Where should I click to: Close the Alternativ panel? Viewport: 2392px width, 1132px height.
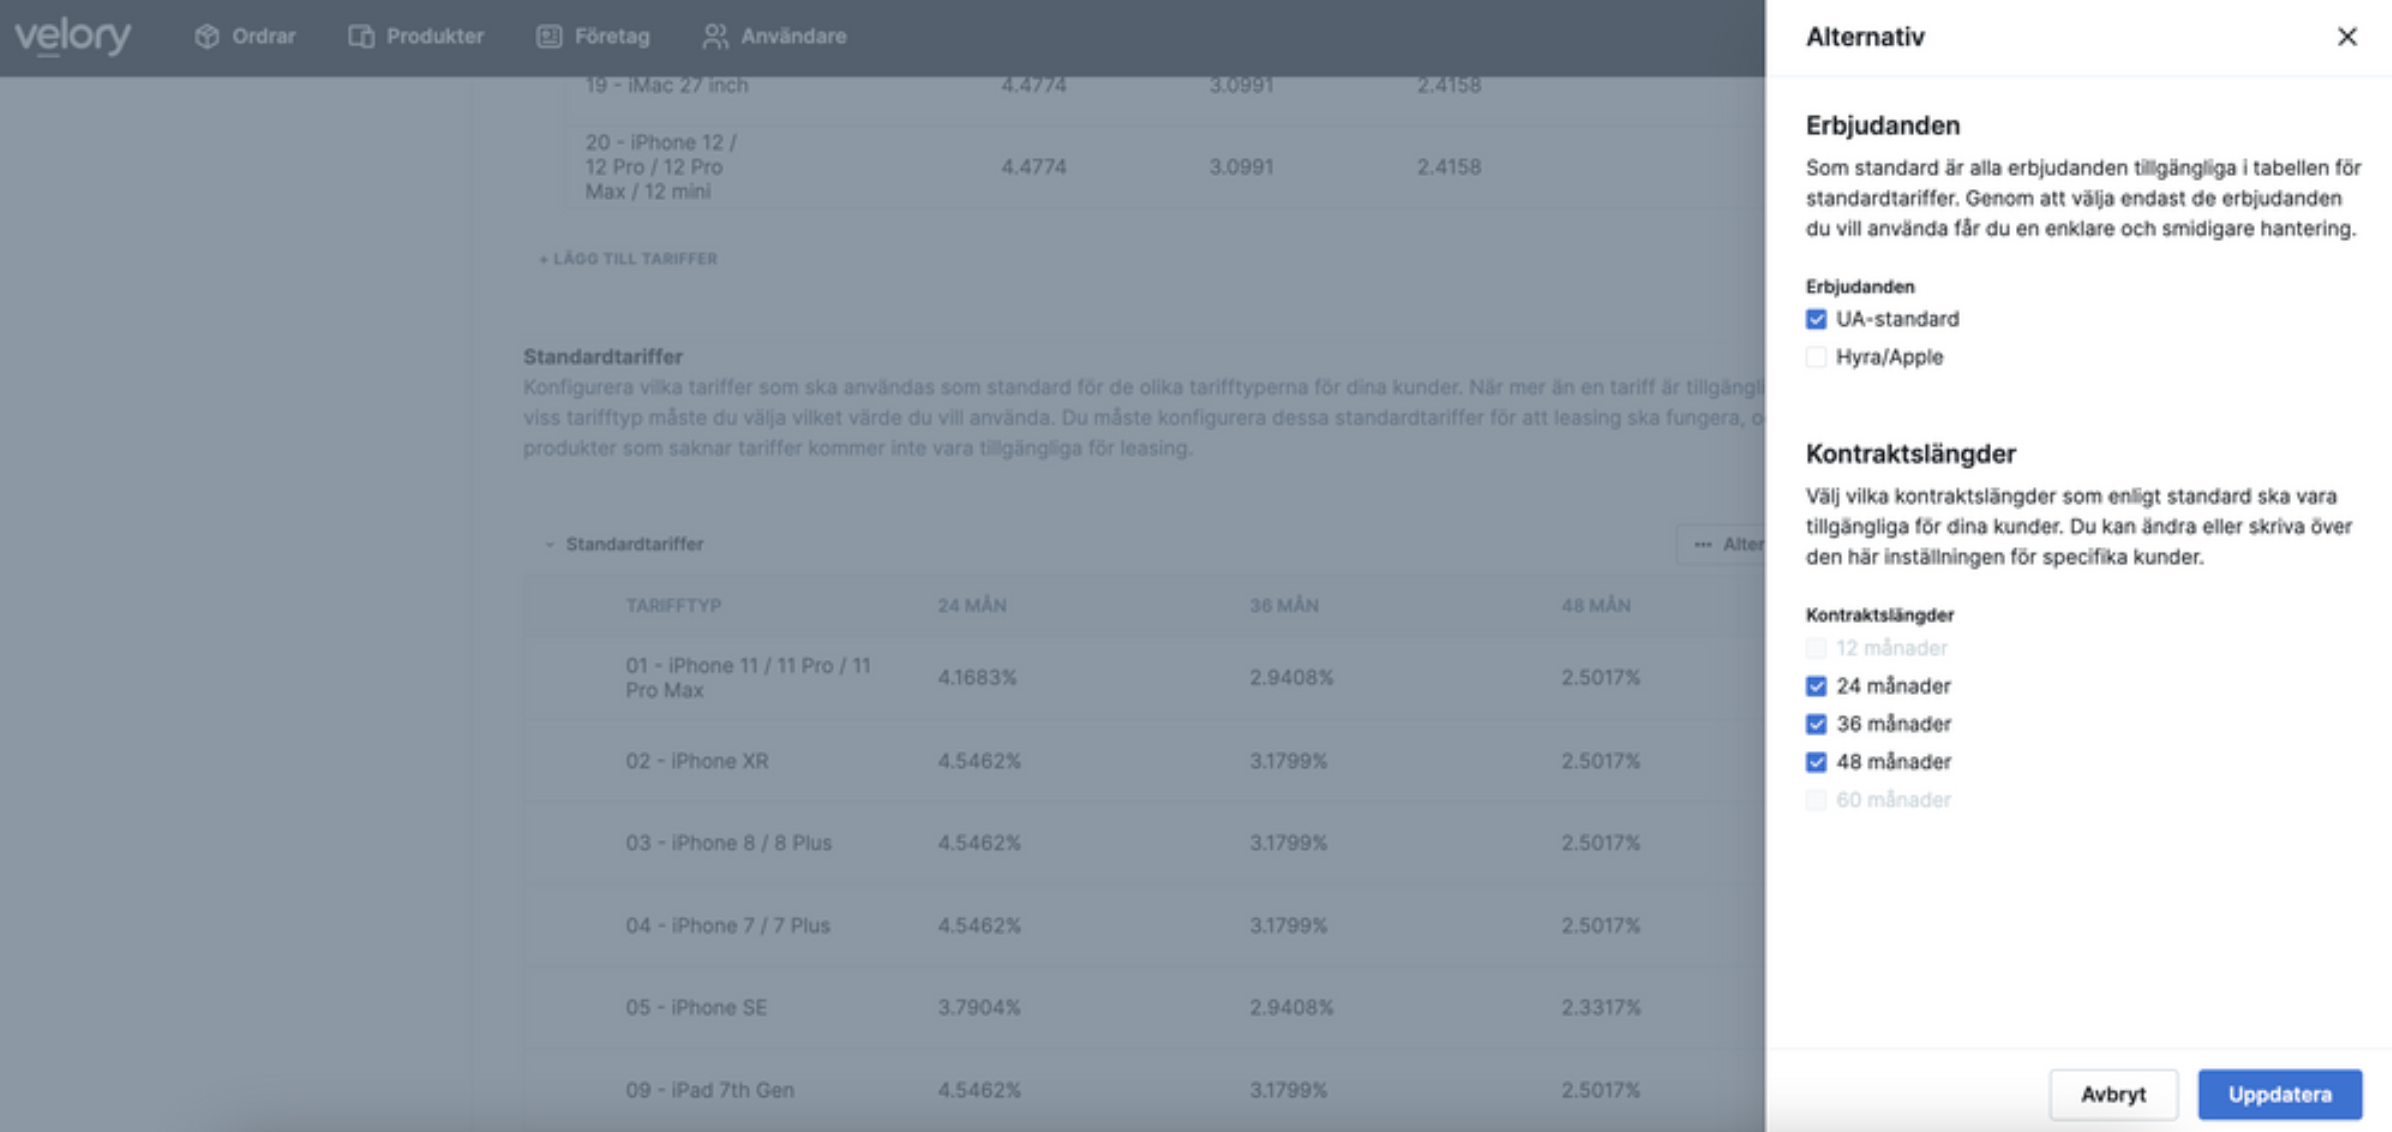(2347, 37)
